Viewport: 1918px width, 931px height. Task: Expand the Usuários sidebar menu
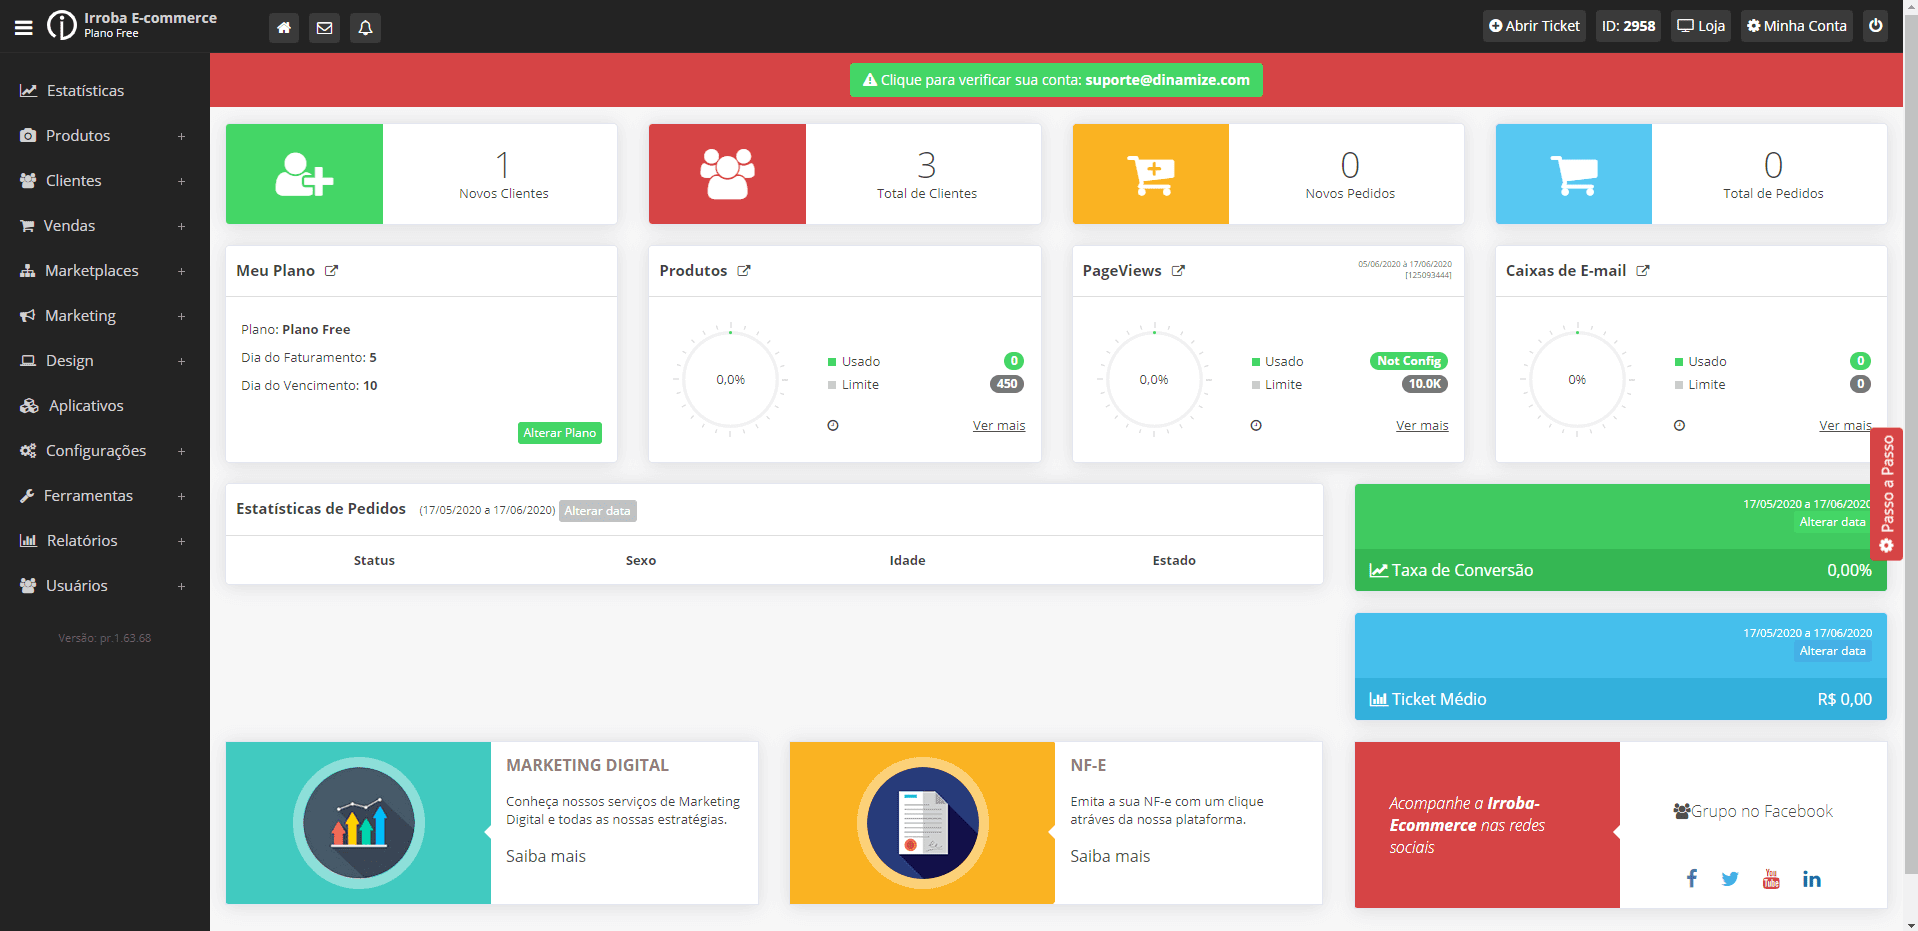click(x=105, y=586)
